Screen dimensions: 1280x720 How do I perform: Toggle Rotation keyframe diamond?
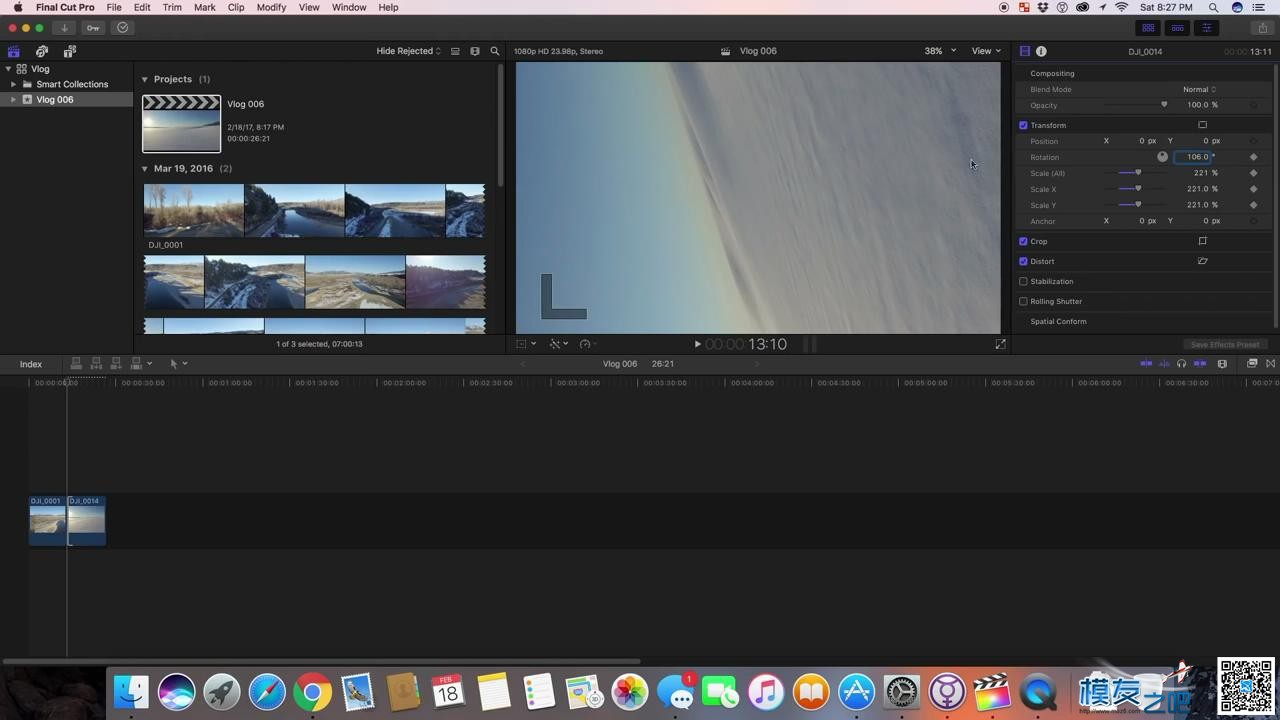pyautogui.click(x=1253, y=157)
